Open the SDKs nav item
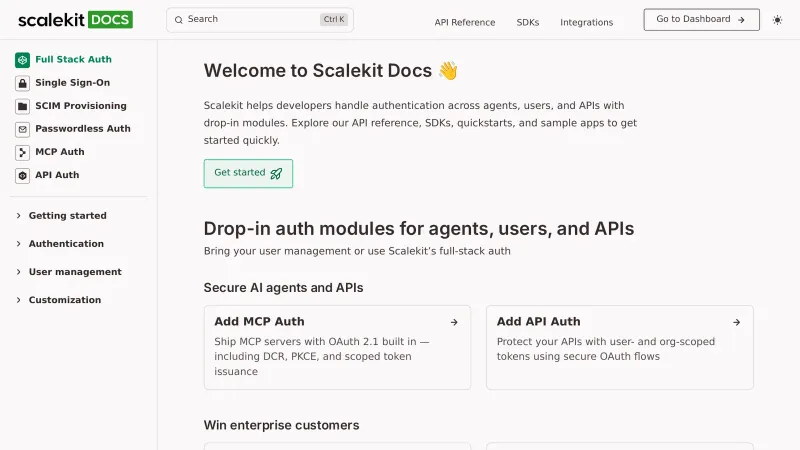Viewport: 800px width, 450px height. [x=527, y=22]
